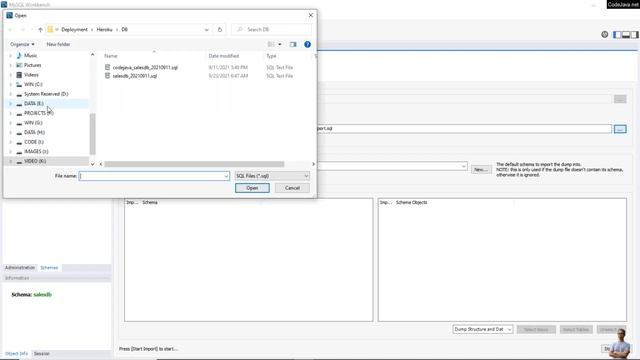The image size is (640, 360).
Task: Click the codejava_salesdb_20210911.sql file icon
Action: (107, 67)
